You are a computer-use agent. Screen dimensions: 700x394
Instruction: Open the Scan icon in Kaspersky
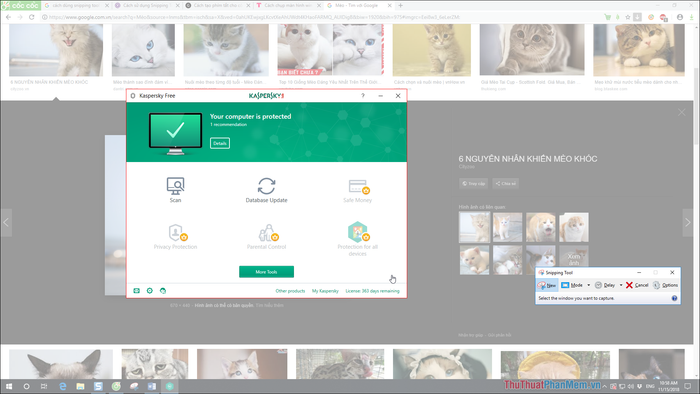coord(175,186)
